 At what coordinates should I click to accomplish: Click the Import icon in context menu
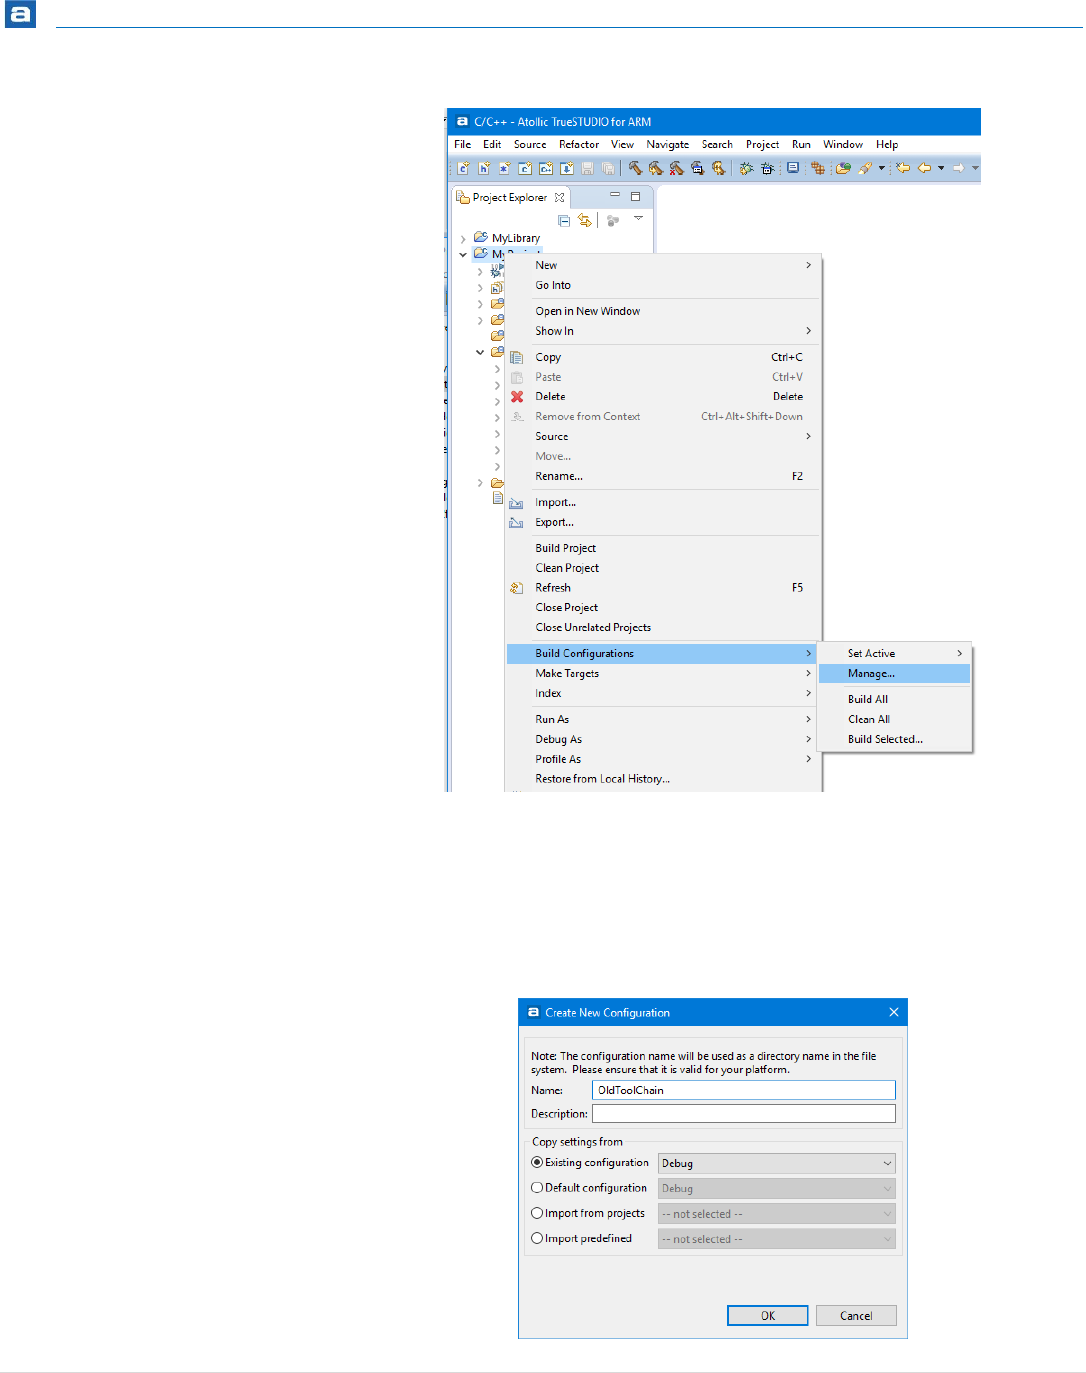point(517,503)
